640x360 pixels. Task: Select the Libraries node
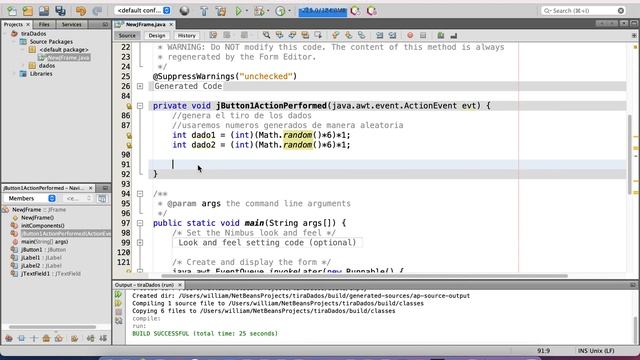[41, 74]
